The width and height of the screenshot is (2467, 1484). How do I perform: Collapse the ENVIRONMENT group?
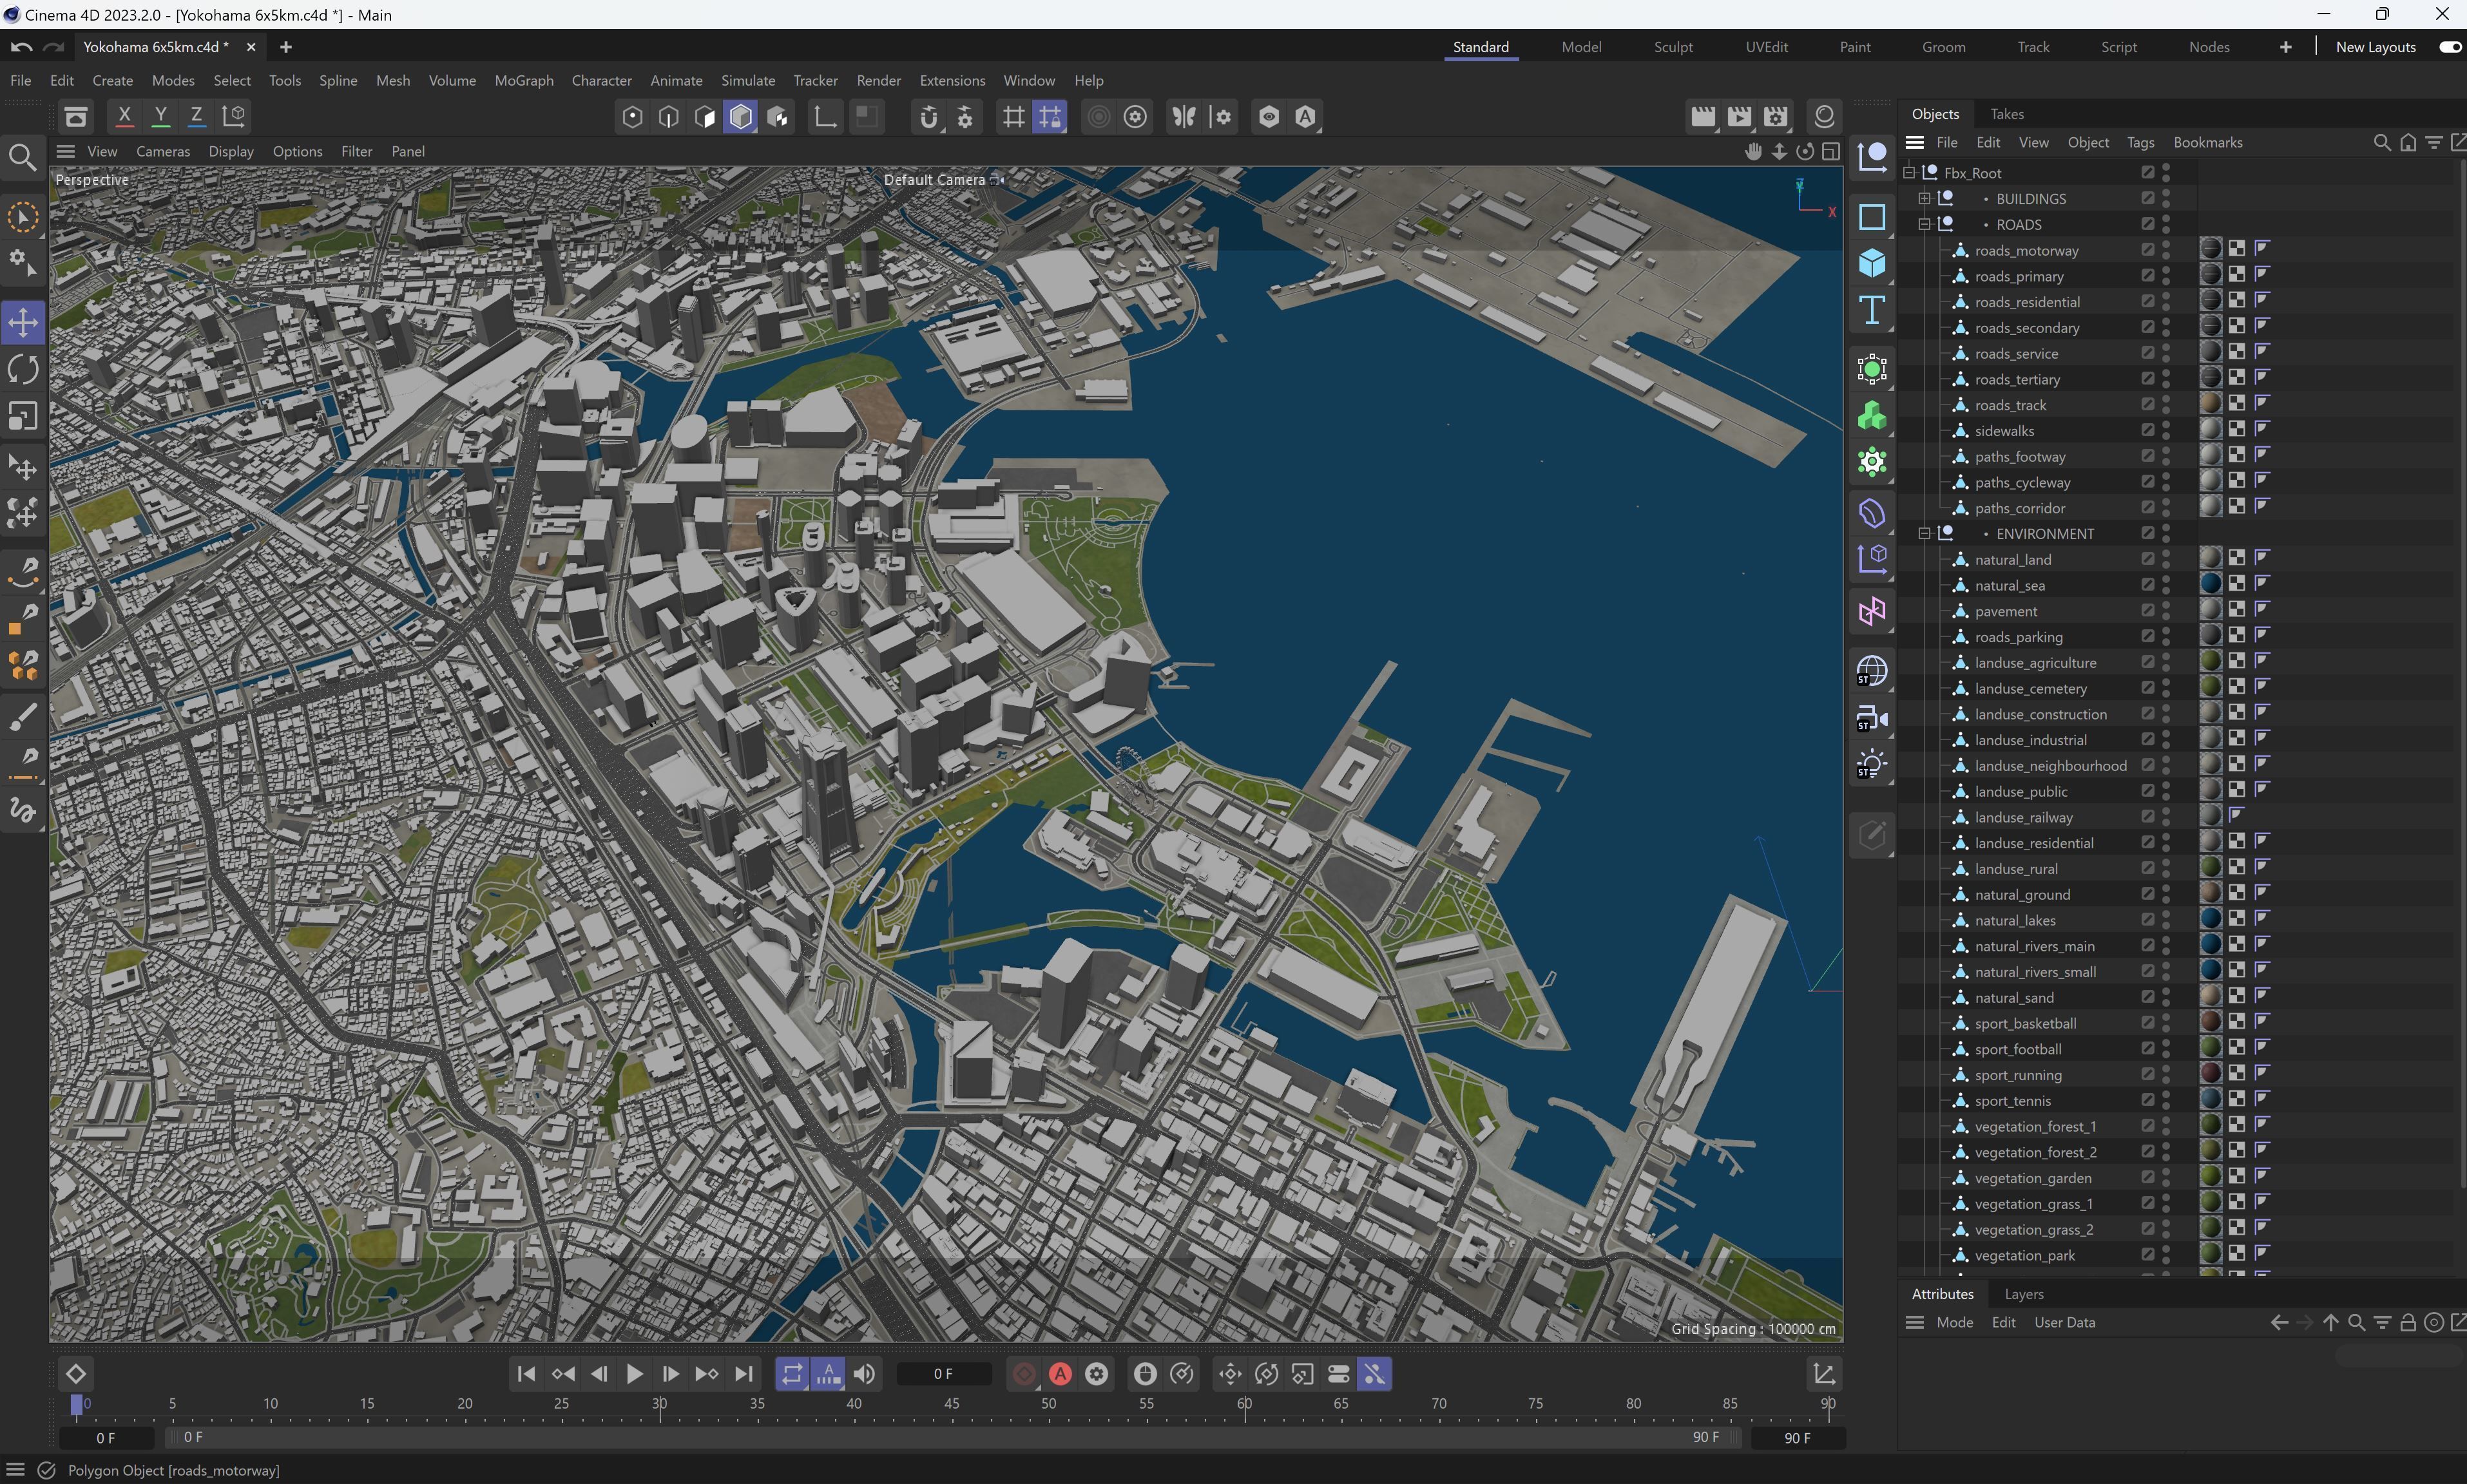1924,533
